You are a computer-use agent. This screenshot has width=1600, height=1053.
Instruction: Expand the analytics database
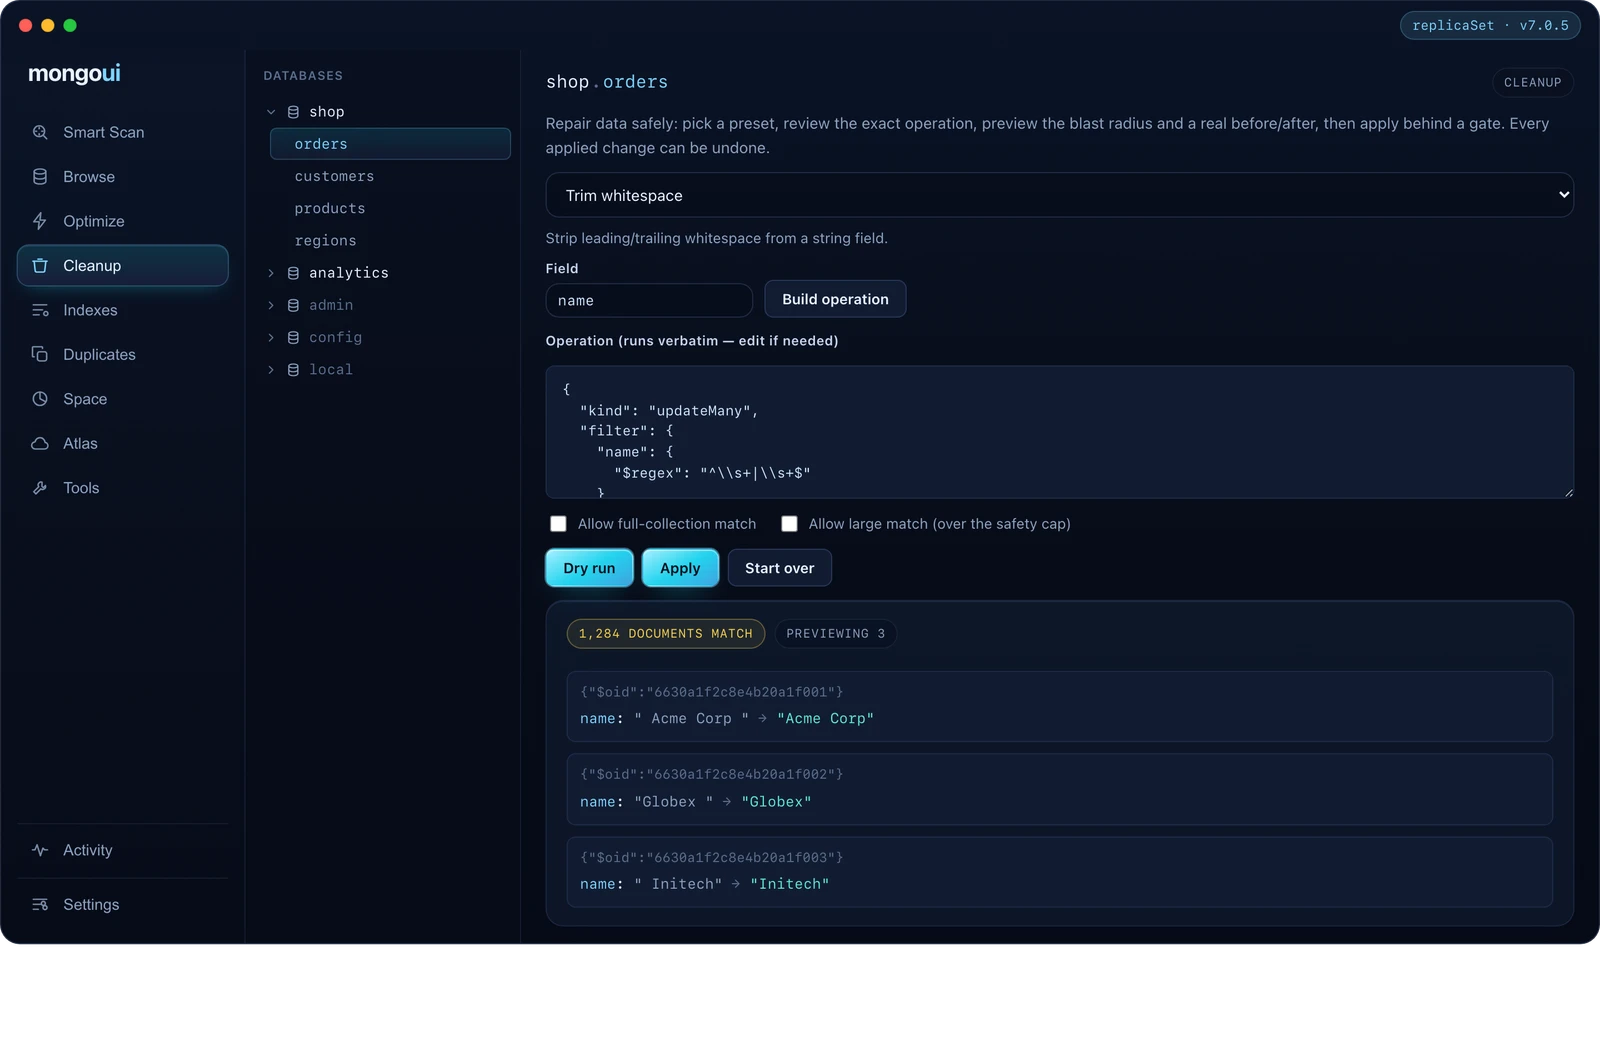271,273
